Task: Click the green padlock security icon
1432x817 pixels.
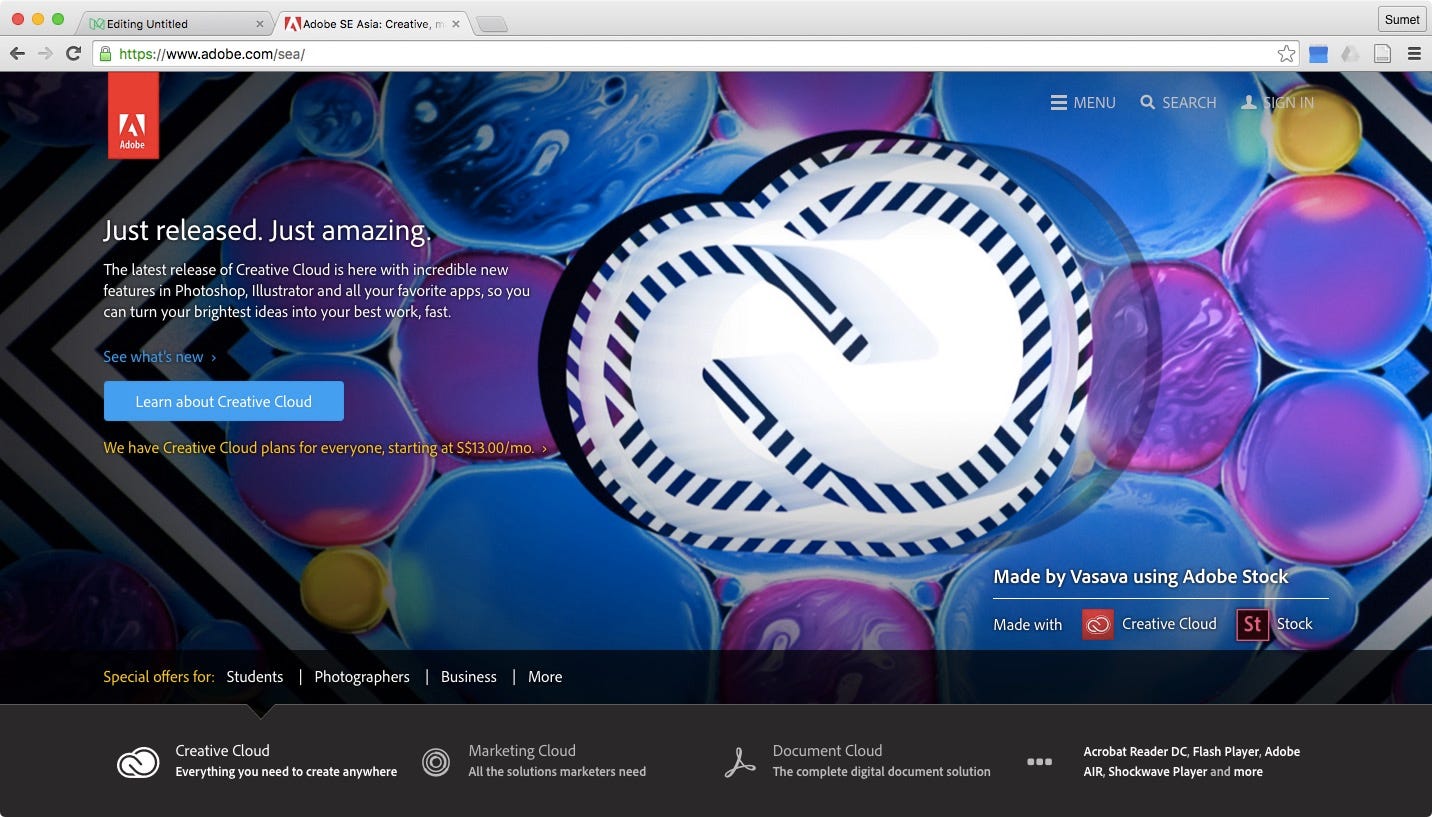Action: (105, 54)
